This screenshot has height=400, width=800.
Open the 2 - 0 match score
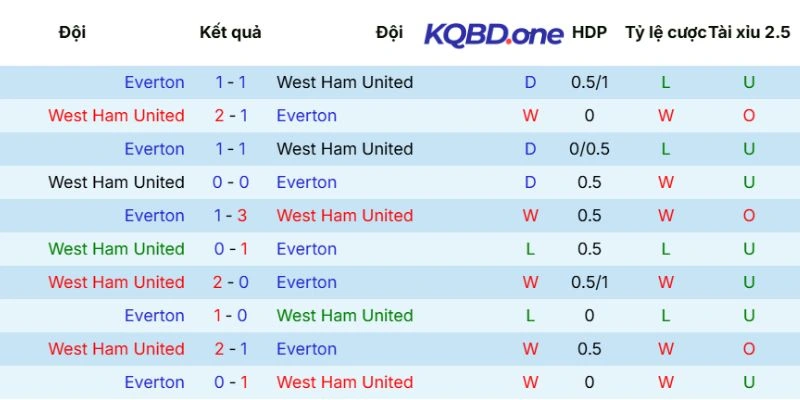[231, 282]
